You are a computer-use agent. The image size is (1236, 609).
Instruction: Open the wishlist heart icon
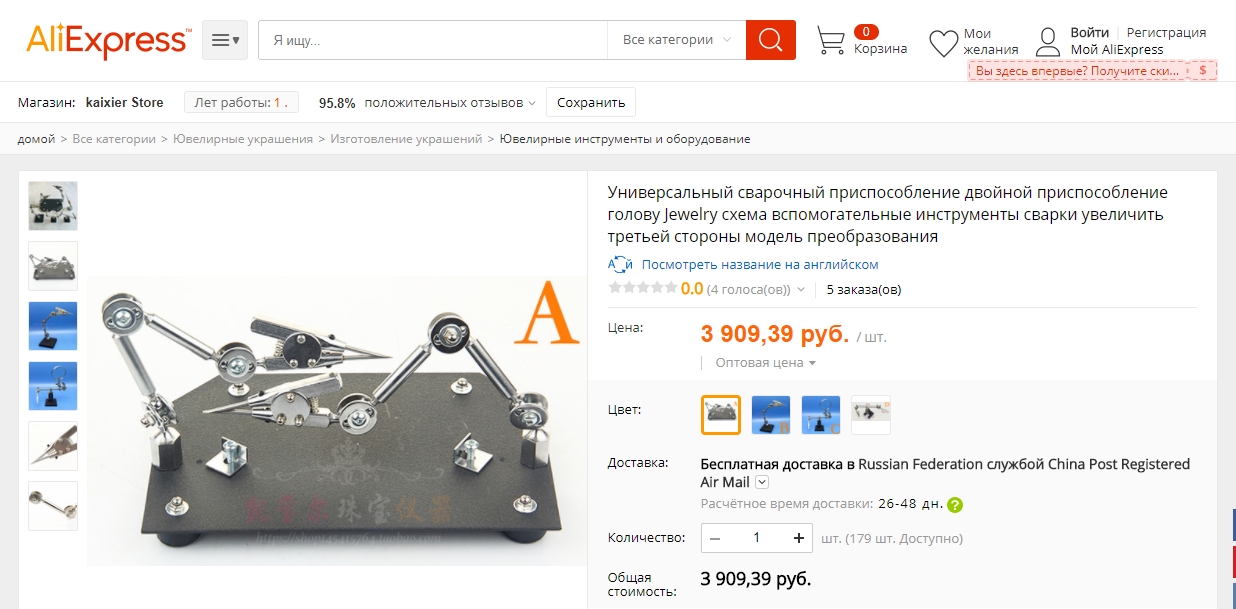point(943,43)
